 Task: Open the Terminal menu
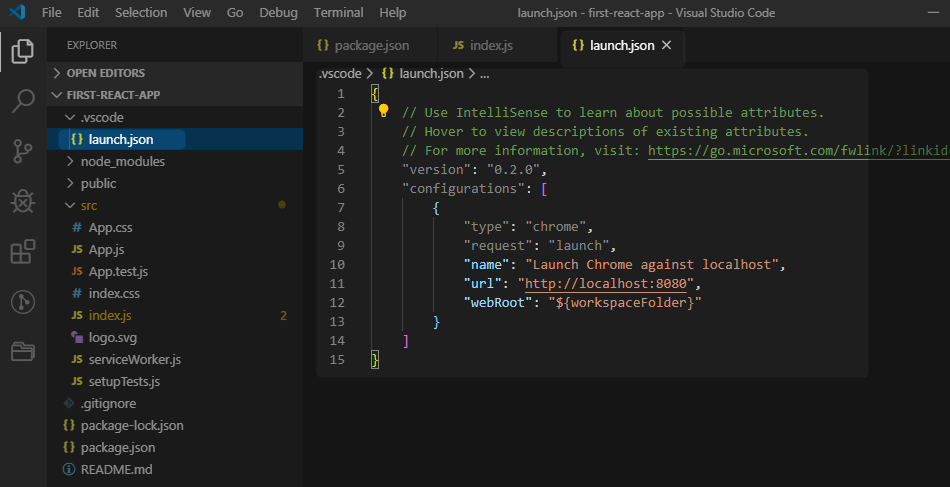(x=338, y=12)
